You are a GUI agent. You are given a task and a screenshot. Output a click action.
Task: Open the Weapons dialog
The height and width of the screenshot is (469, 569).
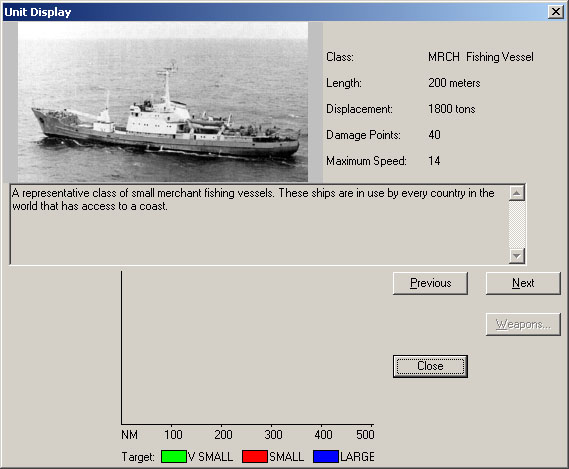coord(523,324)
